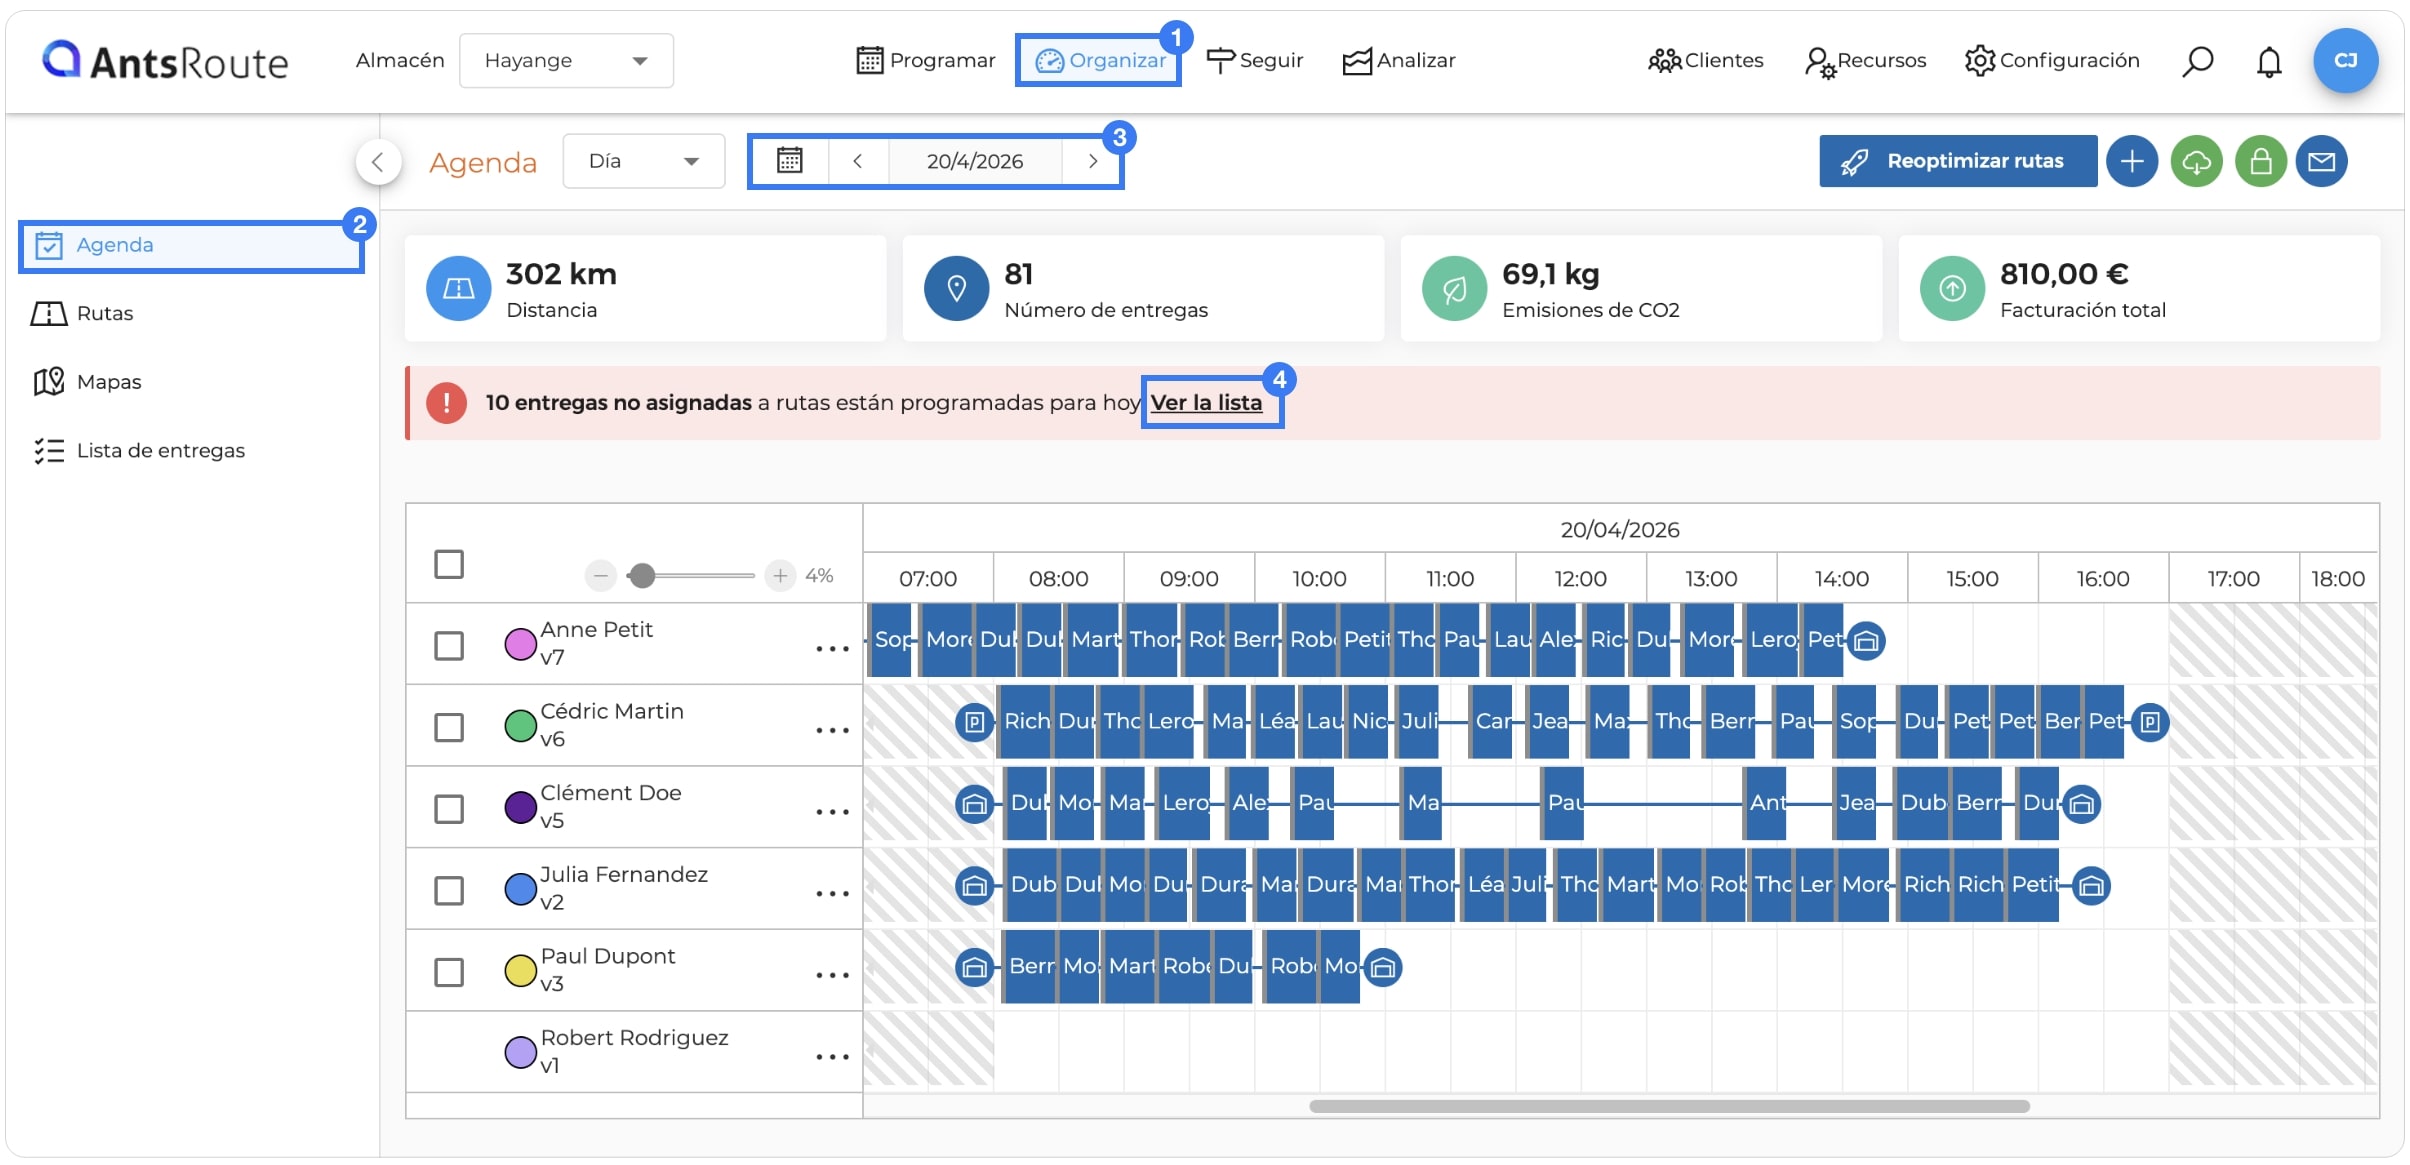The image size is (2410, 1165).
Task: Open the Analizar tab
Action: click(x=1398, y=61)
